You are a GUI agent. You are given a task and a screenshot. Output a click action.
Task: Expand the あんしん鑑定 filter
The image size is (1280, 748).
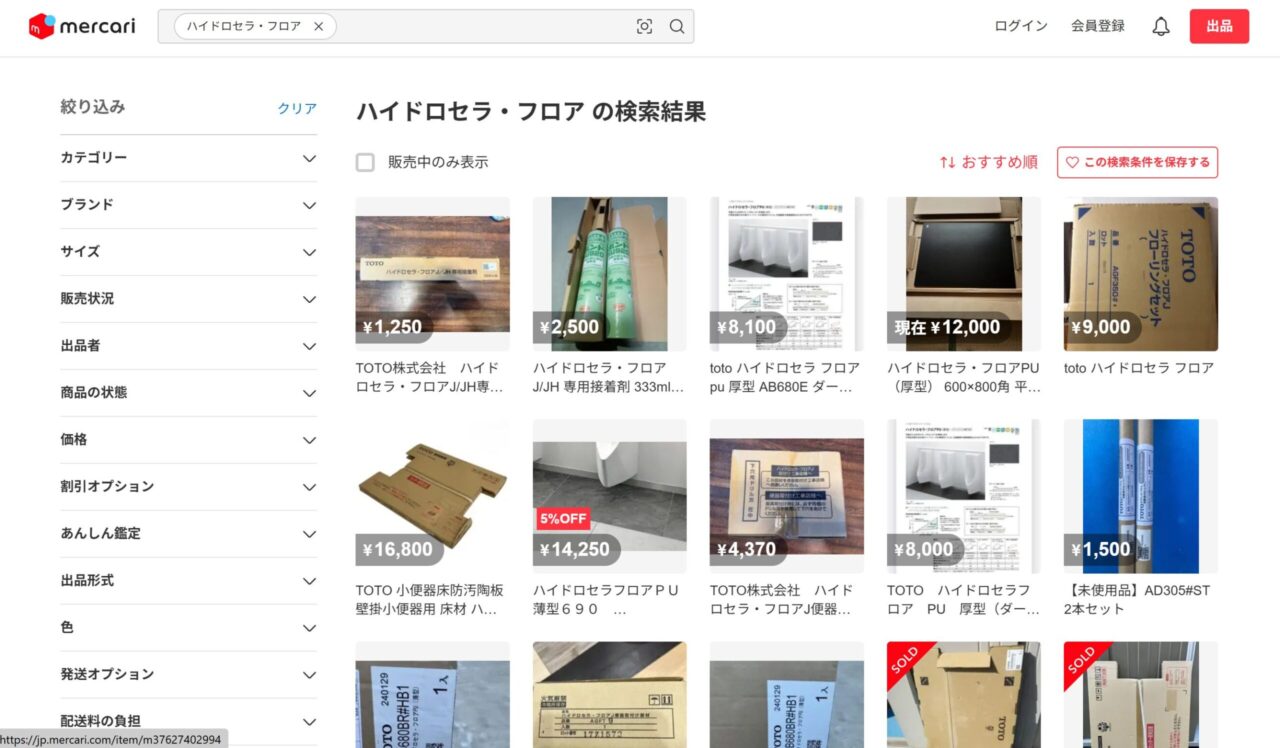[x=188, y=534]
